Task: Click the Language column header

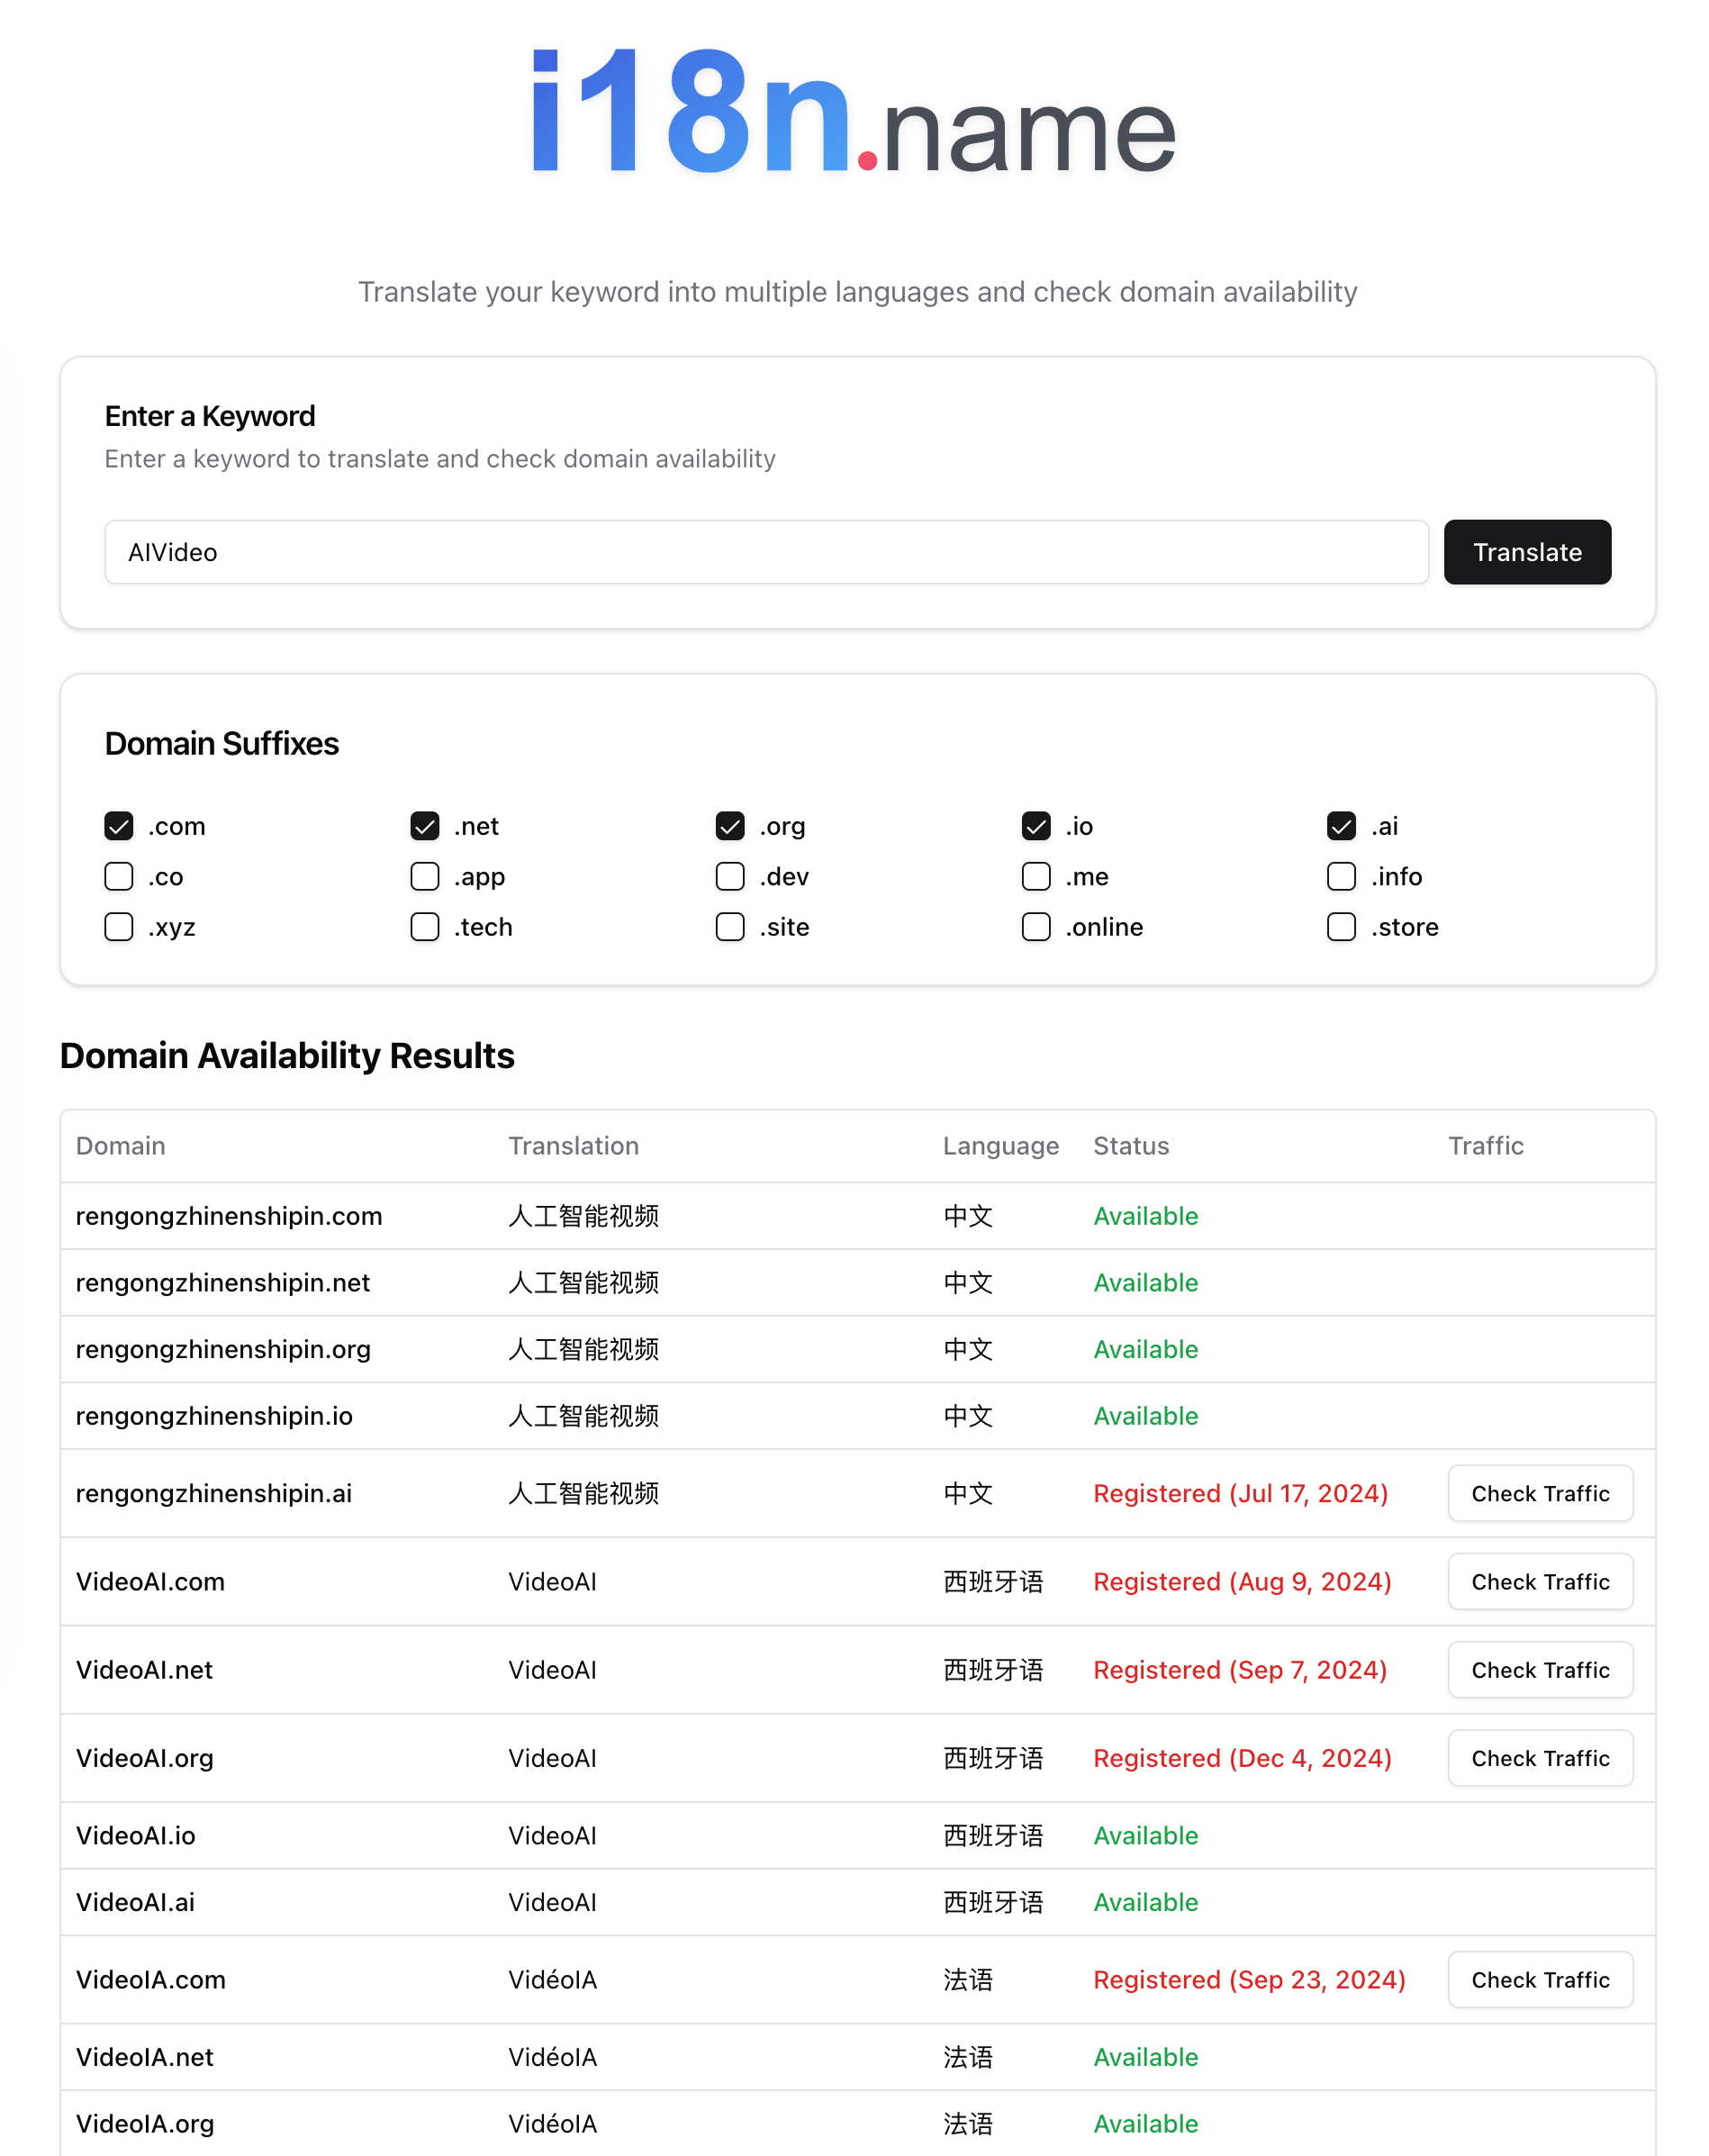Action: click(x=1001, y=1146)
